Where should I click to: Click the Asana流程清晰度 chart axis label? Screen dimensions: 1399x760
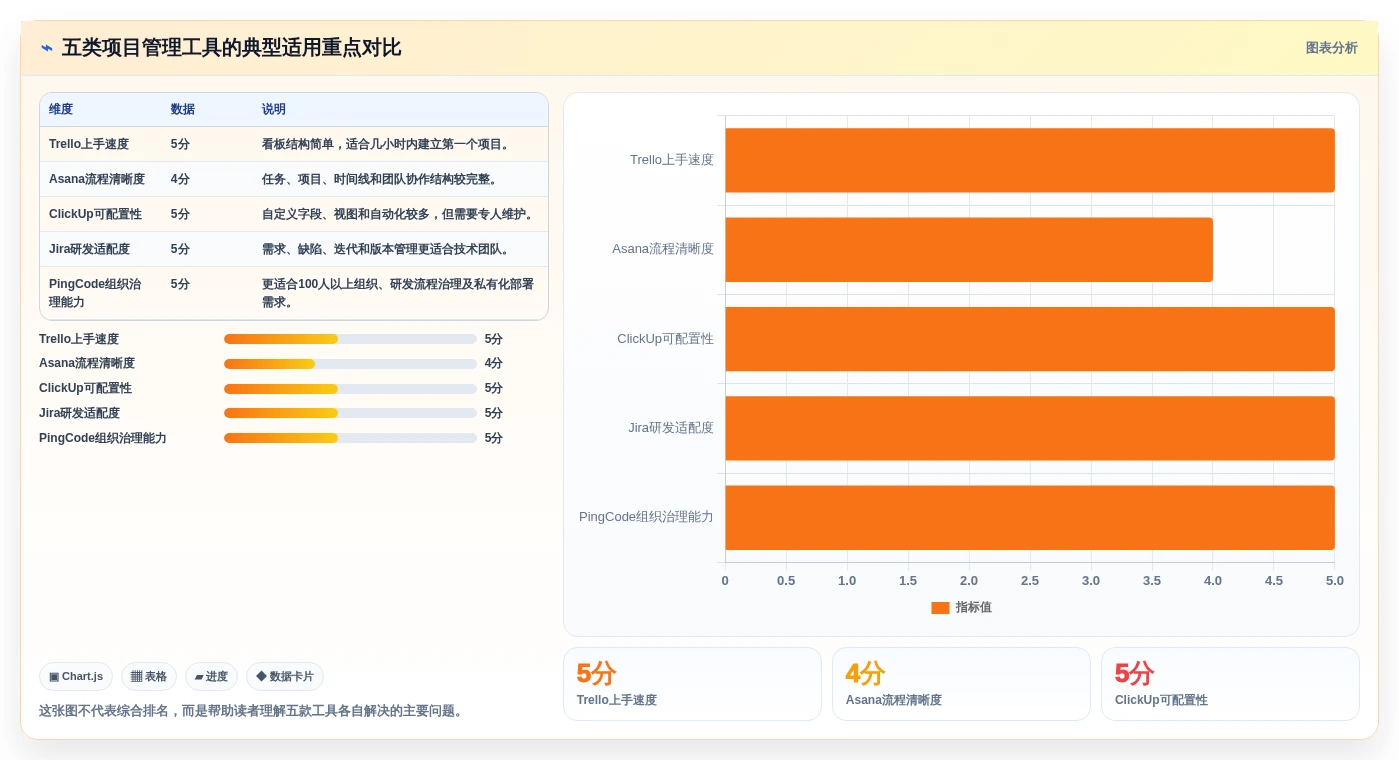(x=663, y=249)
